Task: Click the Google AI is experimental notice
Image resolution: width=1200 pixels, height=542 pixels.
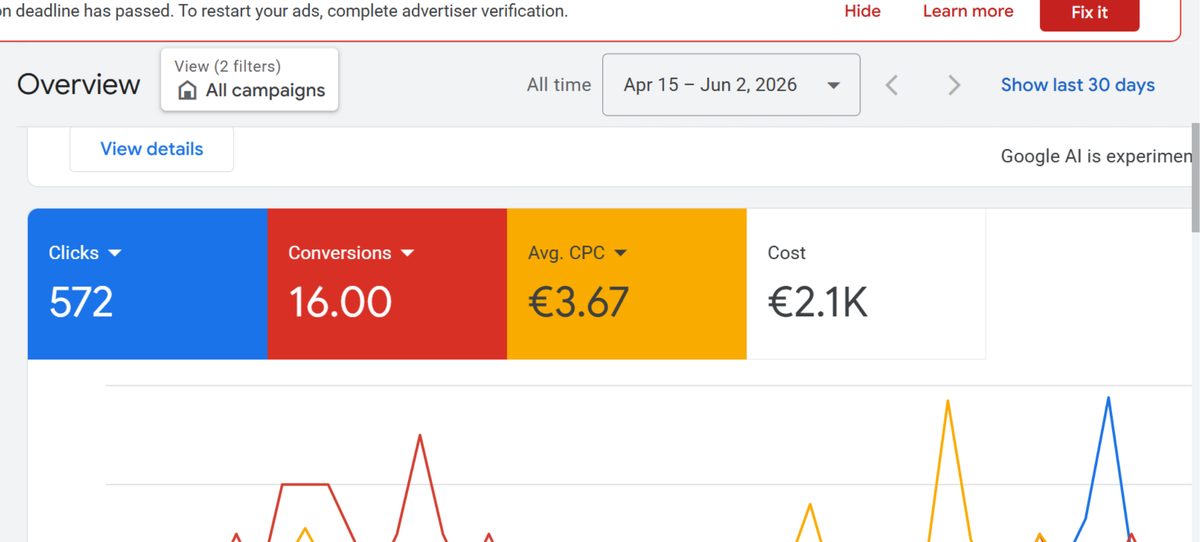Action: (x=1097, y=156)
